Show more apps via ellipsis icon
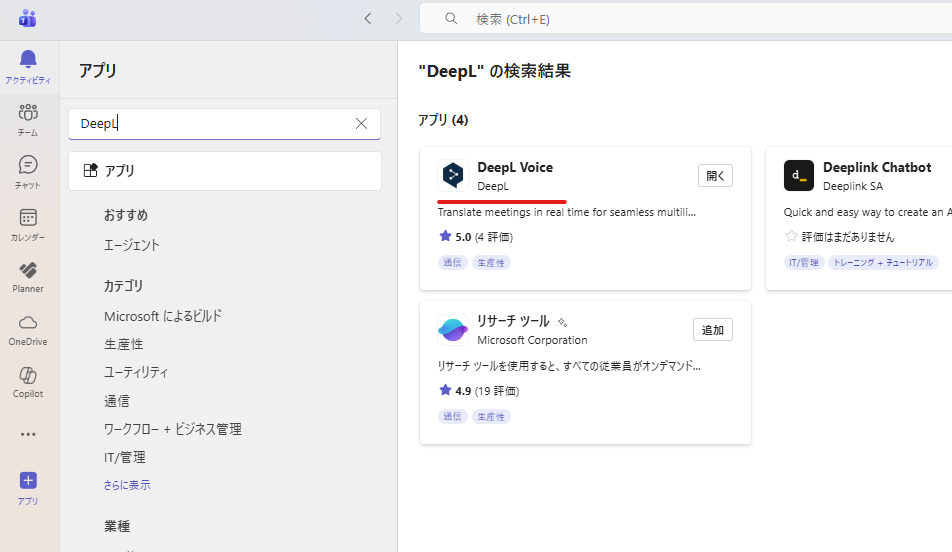The height and width of the screenshot is (552, 952). pos(28,434)
